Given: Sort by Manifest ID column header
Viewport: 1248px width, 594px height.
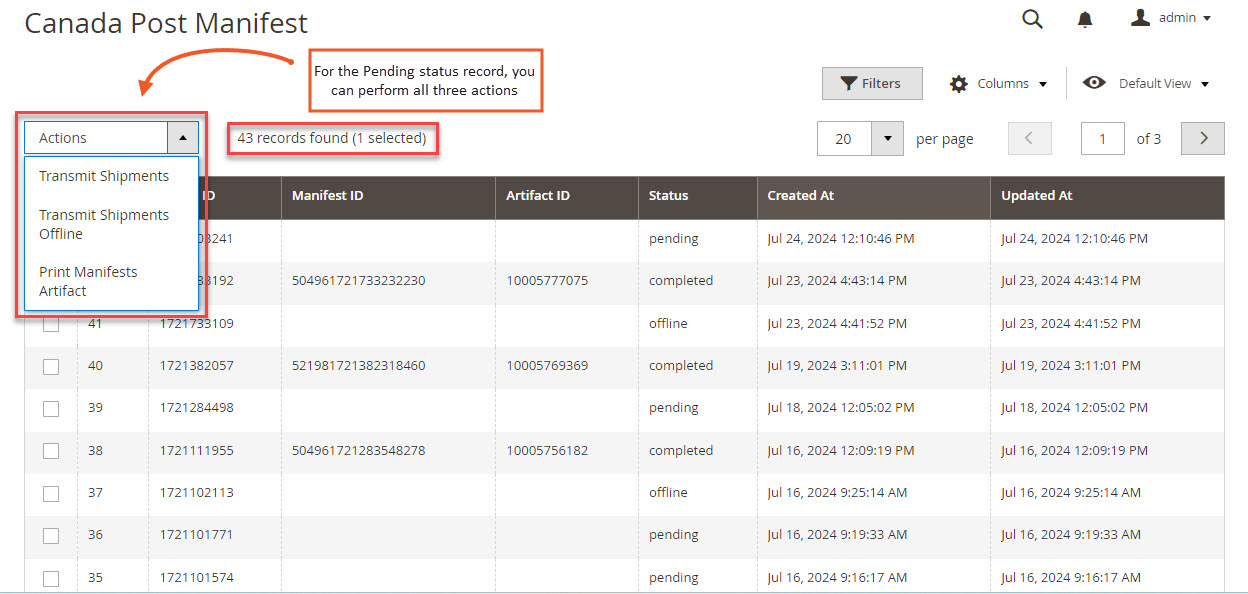Looking at the screenshot, I should click(x=388, y=196).
